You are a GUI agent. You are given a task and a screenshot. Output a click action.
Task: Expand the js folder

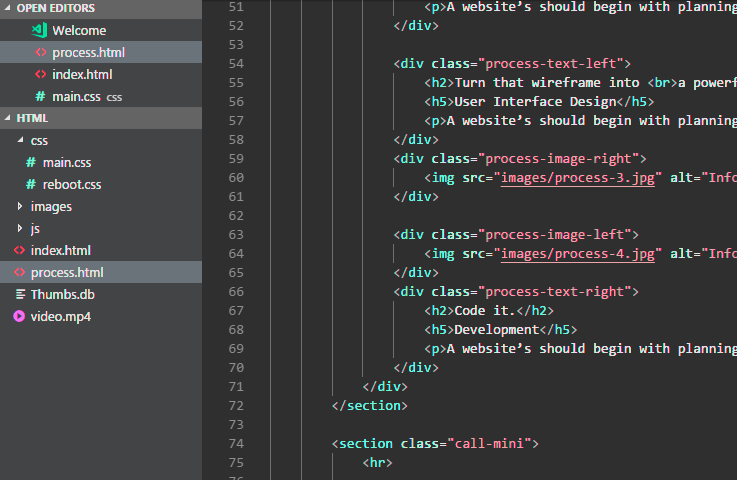[x=20, y=228]
